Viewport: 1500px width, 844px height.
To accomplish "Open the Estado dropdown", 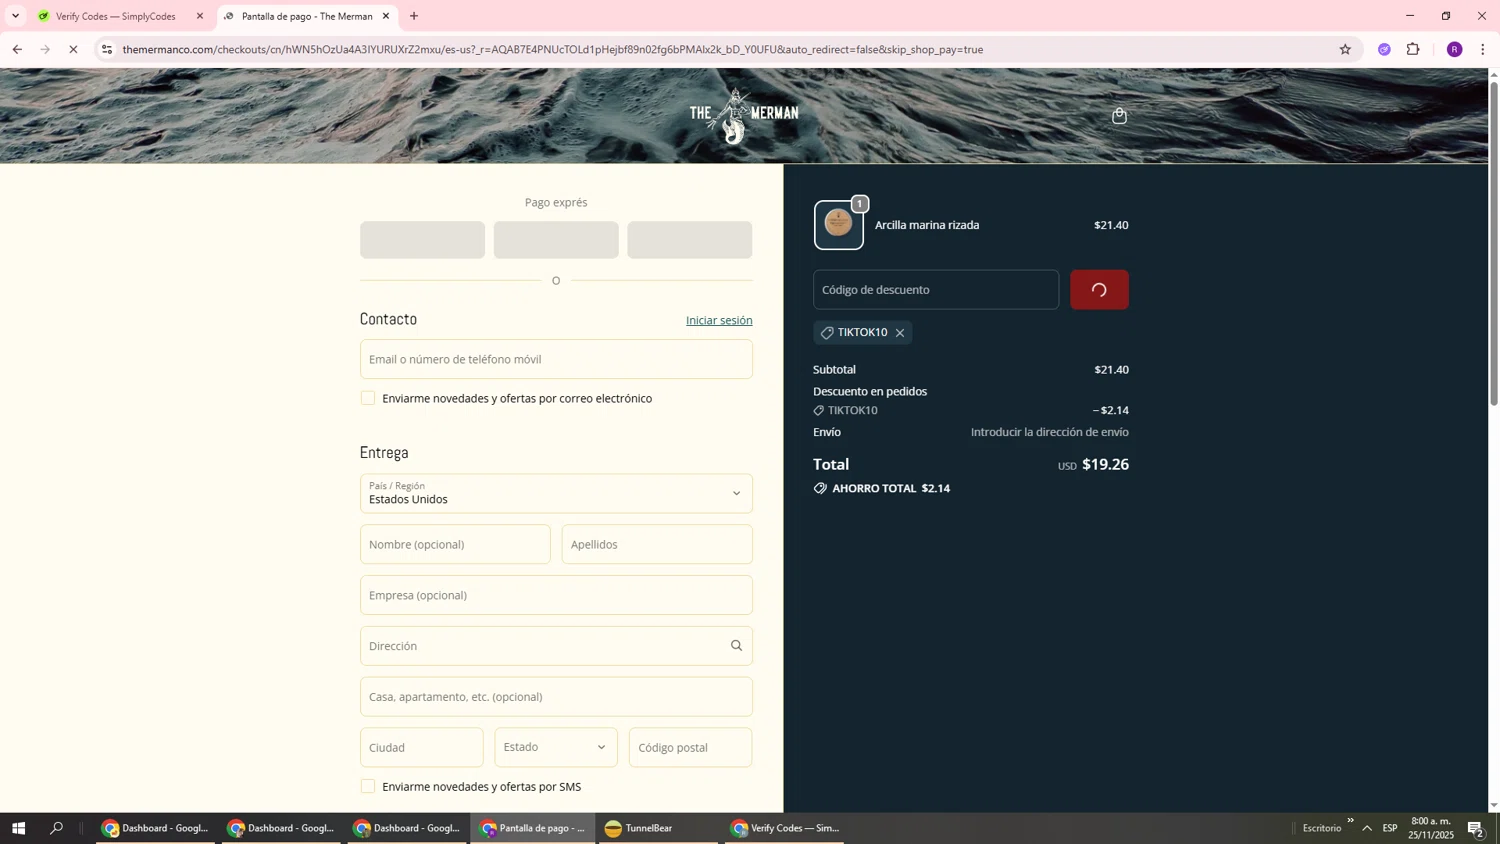I will (556, 748).
